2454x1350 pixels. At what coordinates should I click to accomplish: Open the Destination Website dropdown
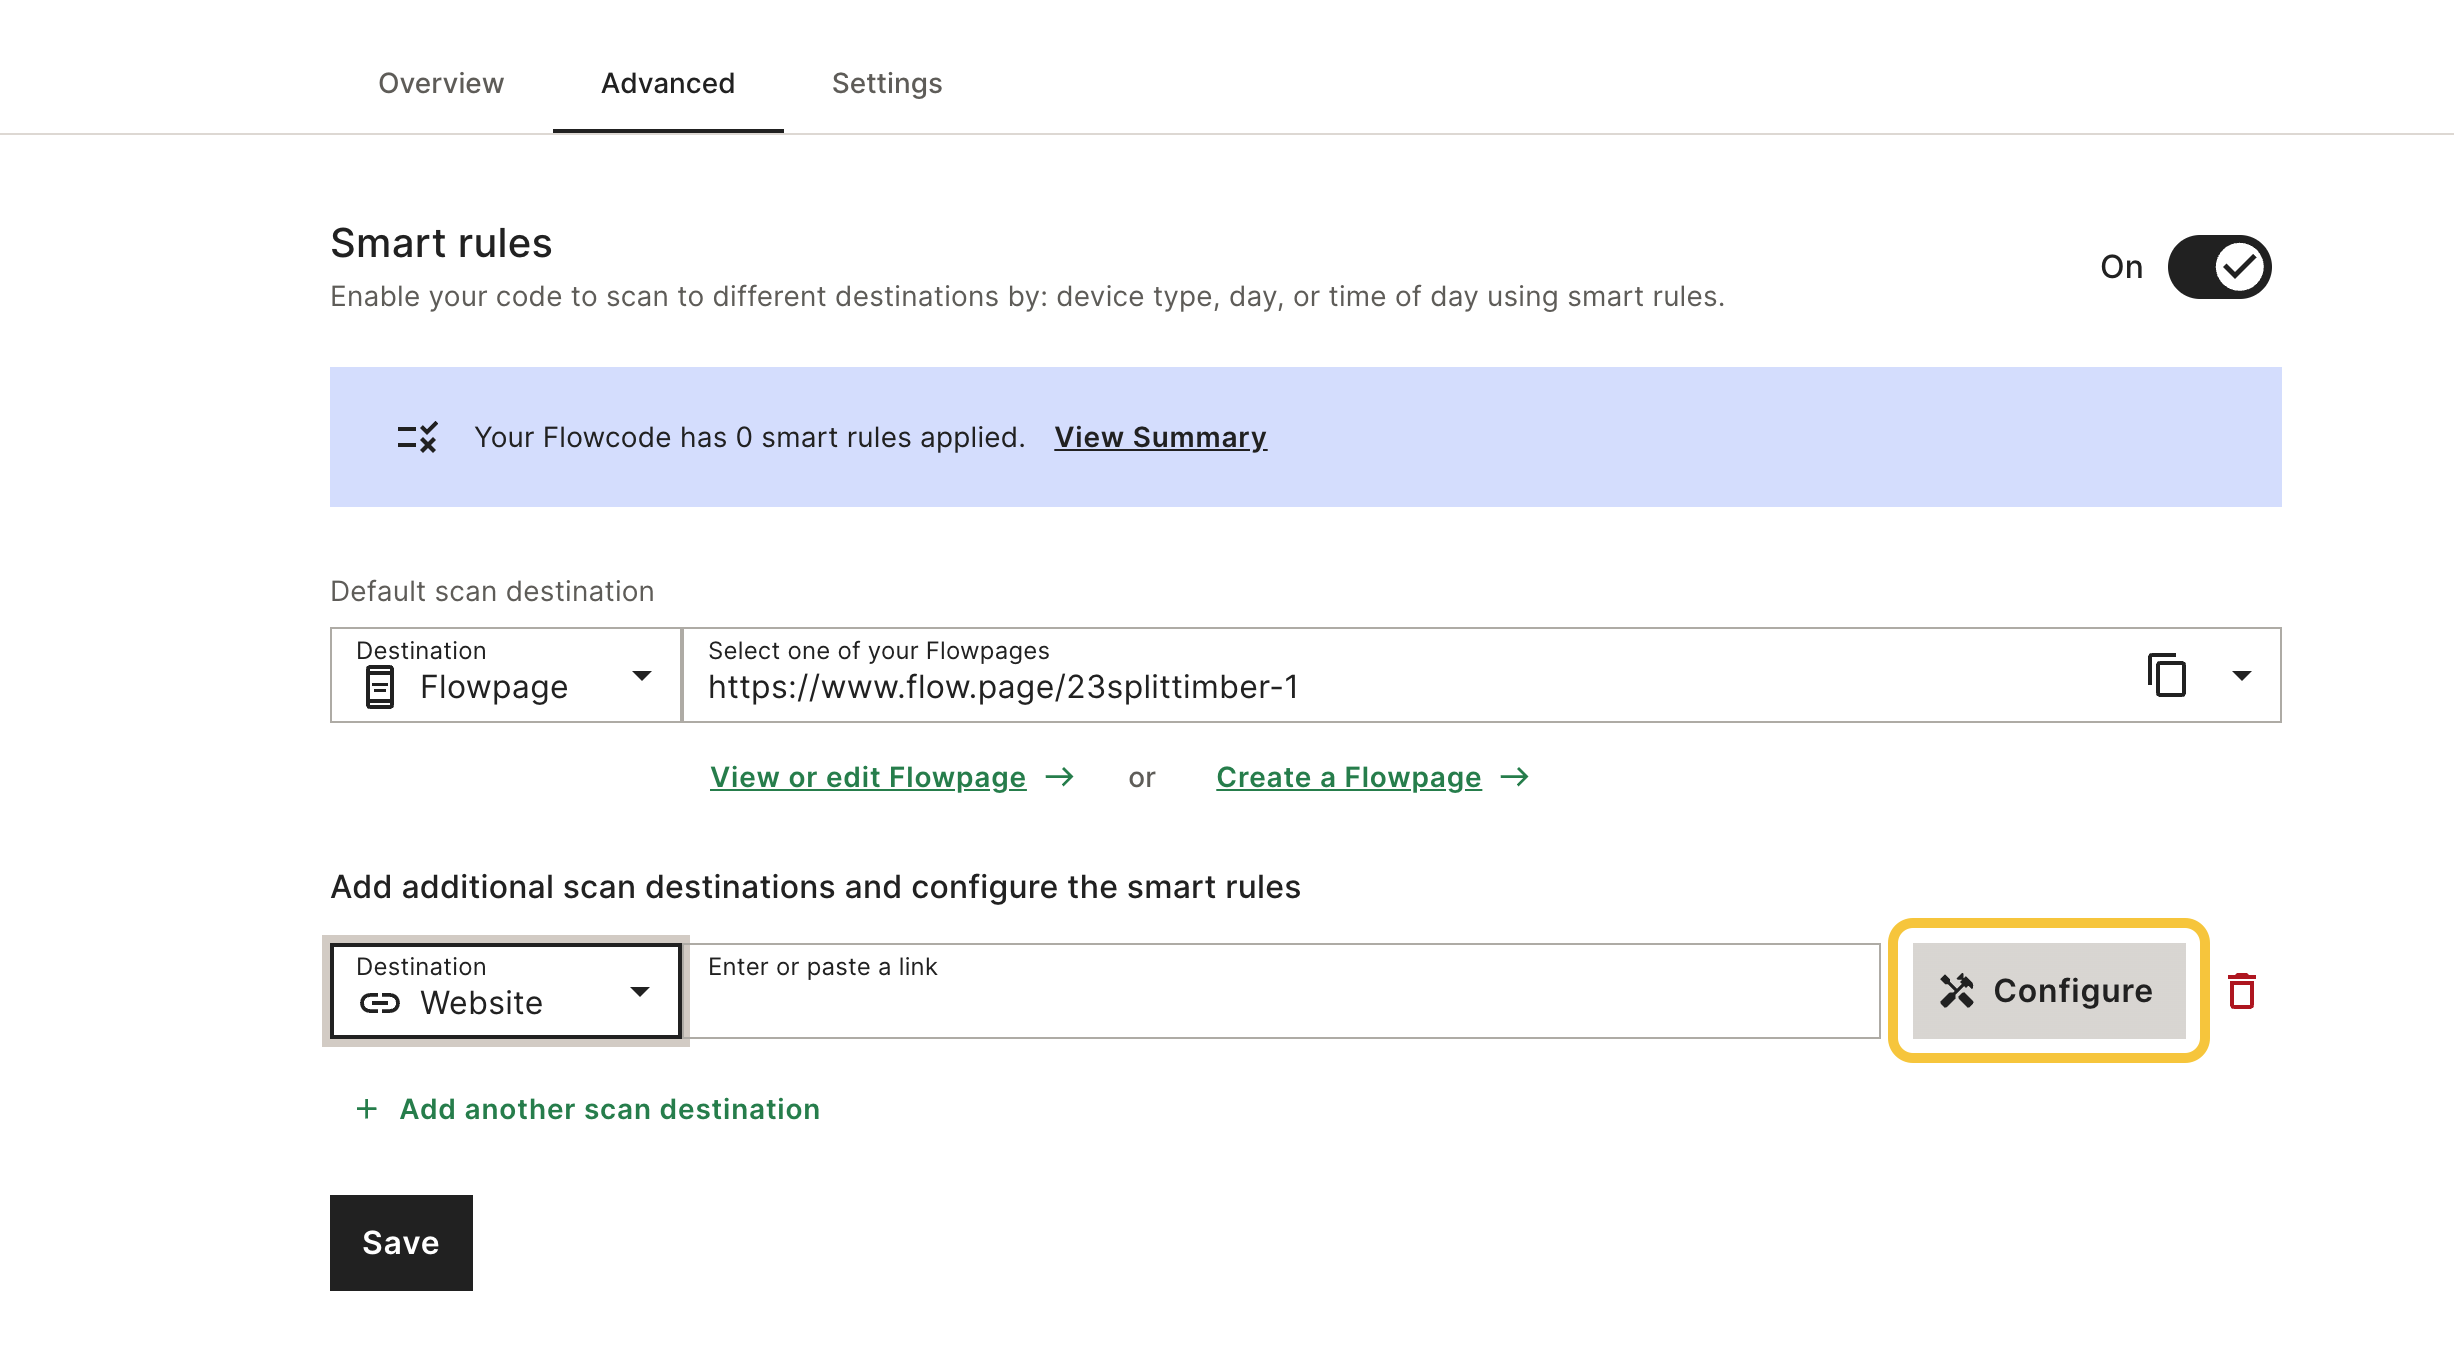click(506, 991)
